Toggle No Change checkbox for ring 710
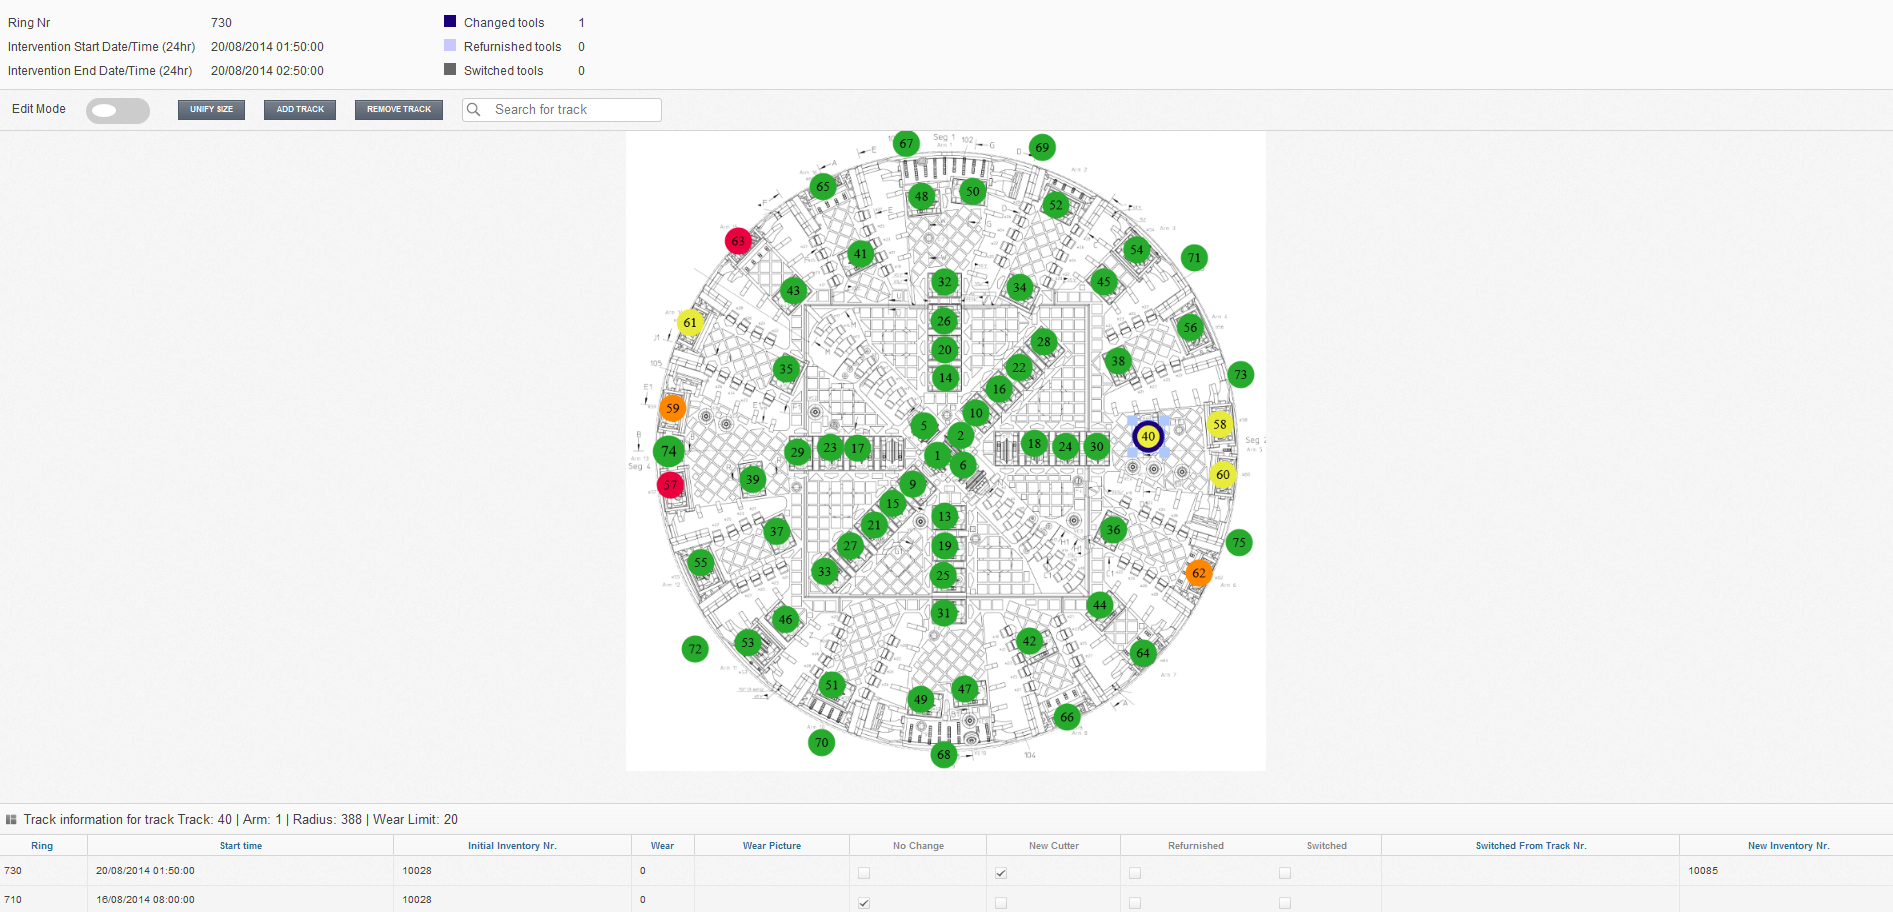1893x912 pixels. point(864,902)
